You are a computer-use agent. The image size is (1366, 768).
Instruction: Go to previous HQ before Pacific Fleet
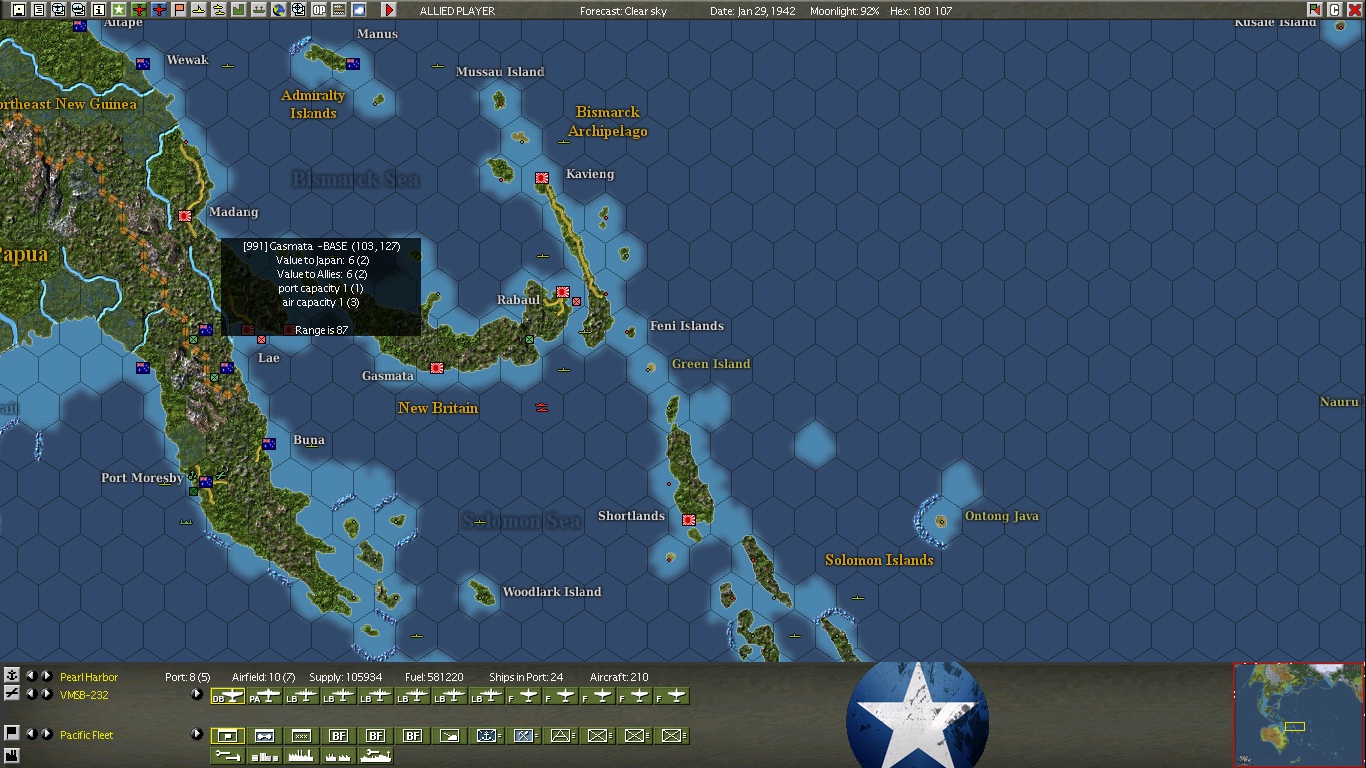(x=30, y=733)
